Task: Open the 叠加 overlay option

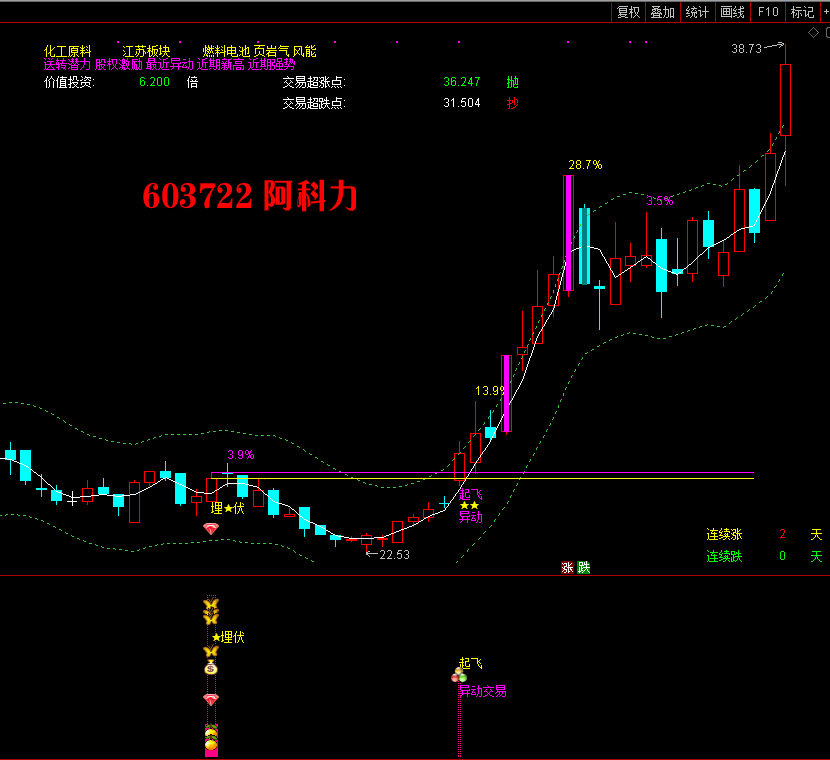Action: [x=662, y=12]
